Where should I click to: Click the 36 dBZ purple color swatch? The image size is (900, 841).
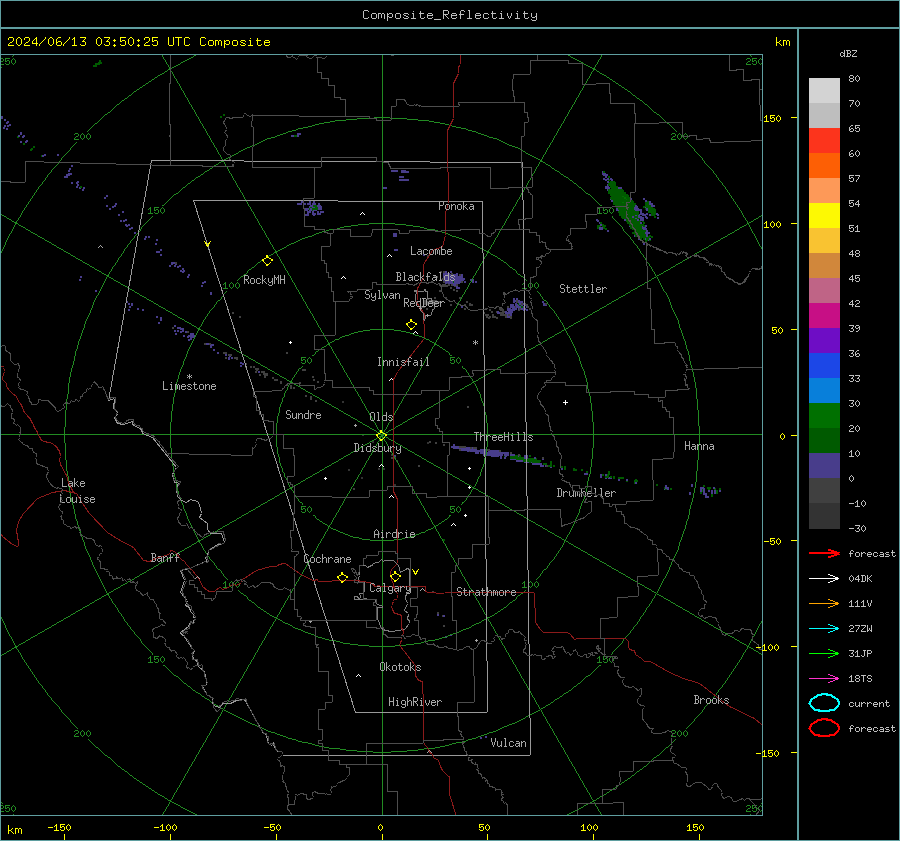coord(824,341)
